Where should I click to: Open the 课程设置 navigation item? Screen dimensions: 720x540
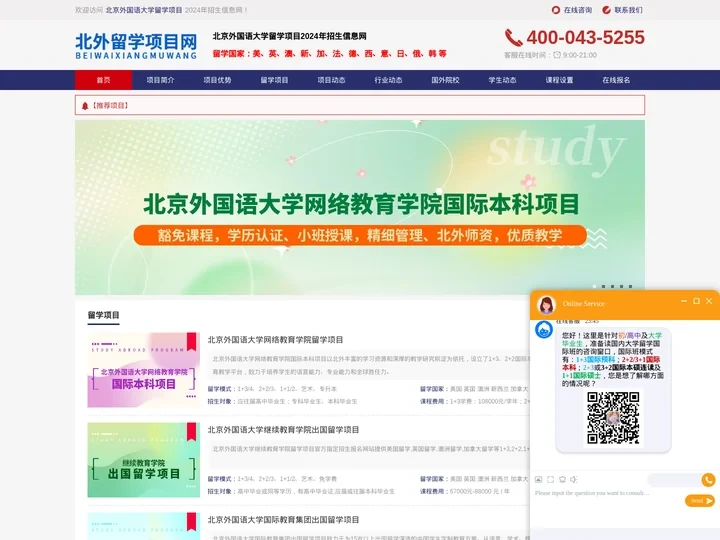pos(559,80)
